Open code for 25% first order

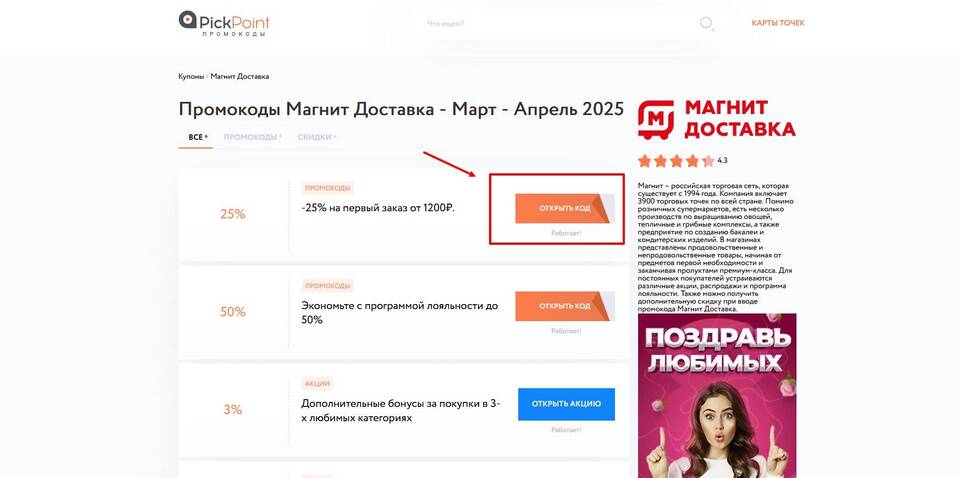[x=564, y=208]
